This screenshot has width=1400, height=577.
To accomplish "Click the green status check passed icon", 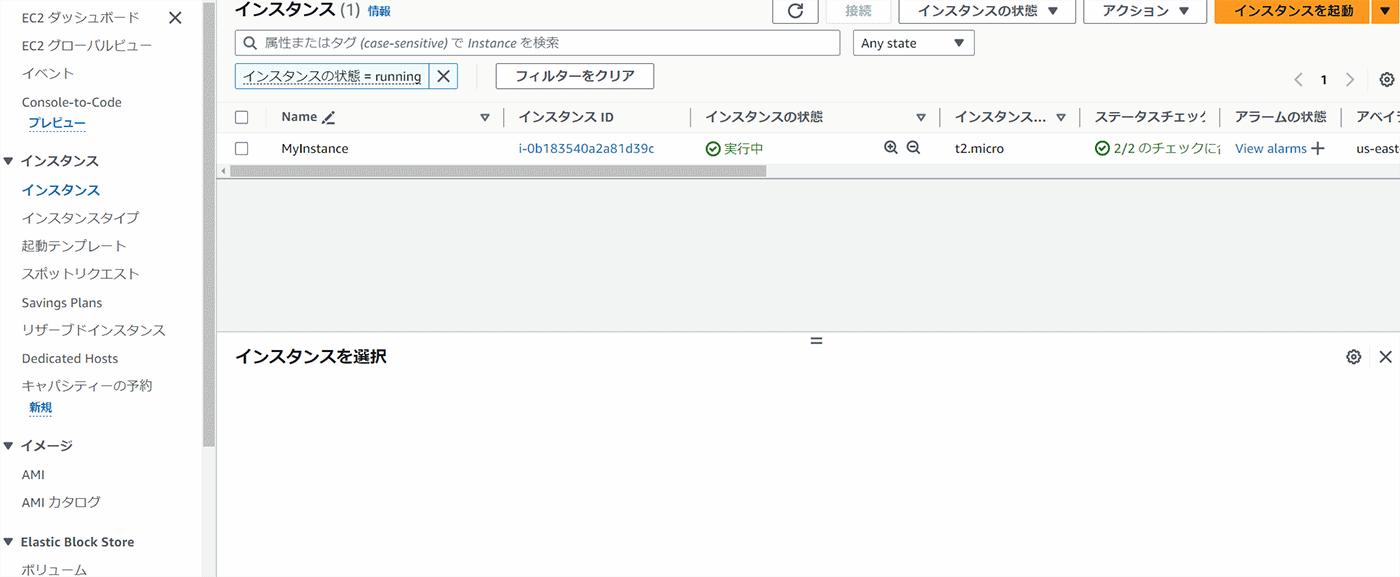I will [x=1102, y=148].
